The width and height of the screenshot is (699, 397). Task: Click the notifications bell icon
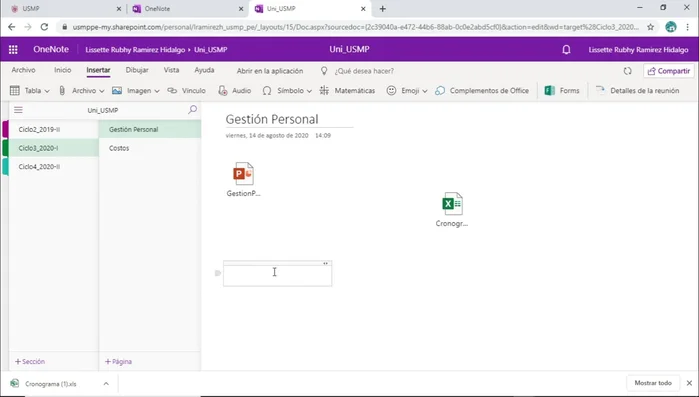click(566, 49)
